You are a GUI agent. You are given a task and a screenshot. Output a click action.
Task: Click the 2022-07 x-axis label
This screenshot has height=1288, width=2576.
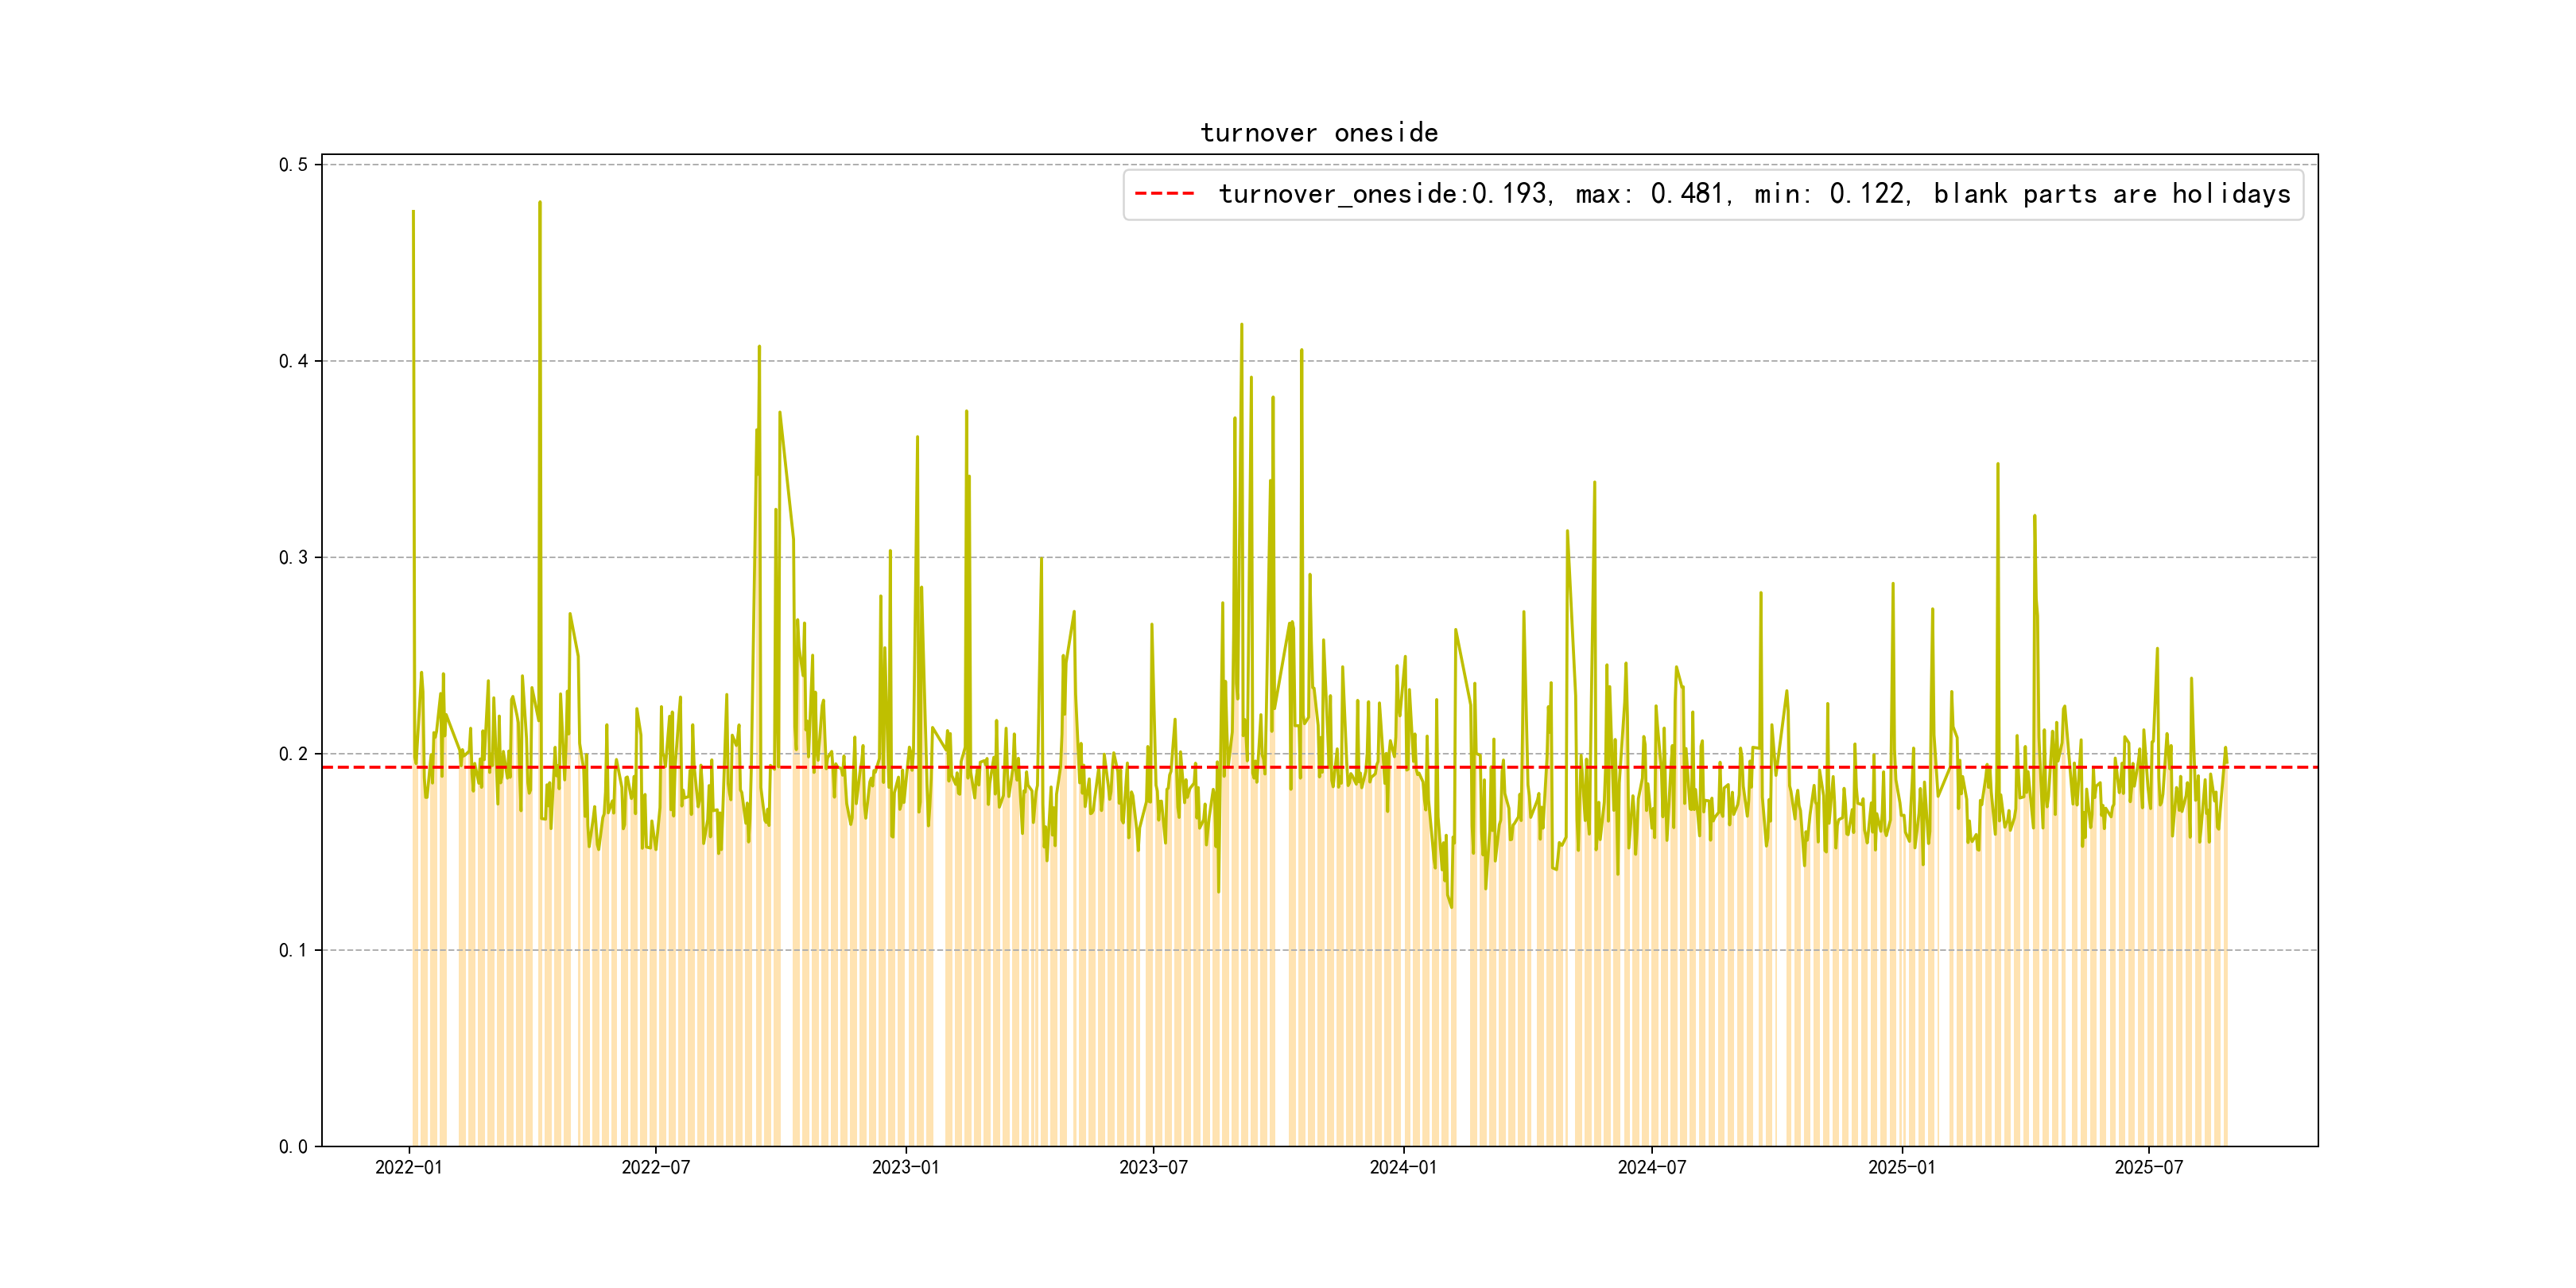pos(655,1168)
